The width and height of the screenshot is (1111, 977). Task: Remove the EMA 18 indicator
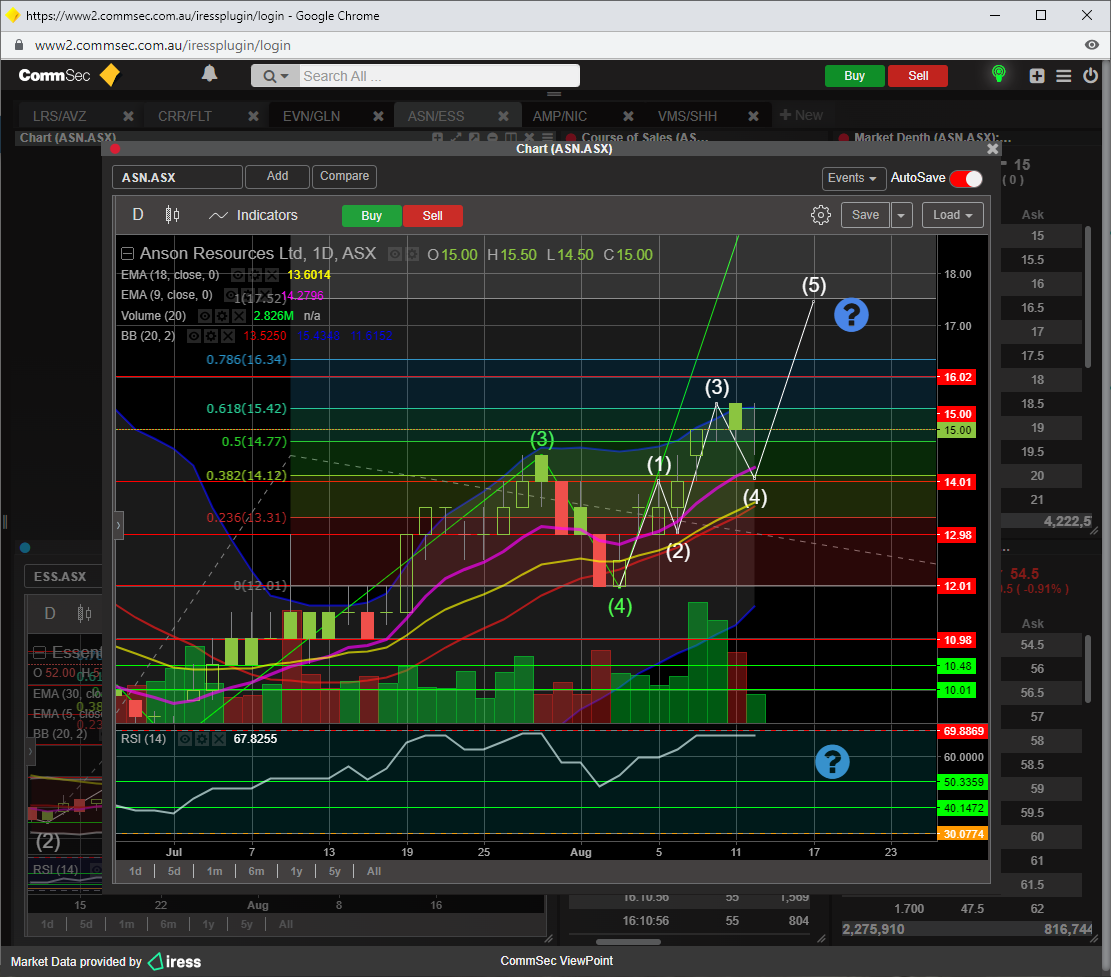pyautogui.click(x=271, y=275)
